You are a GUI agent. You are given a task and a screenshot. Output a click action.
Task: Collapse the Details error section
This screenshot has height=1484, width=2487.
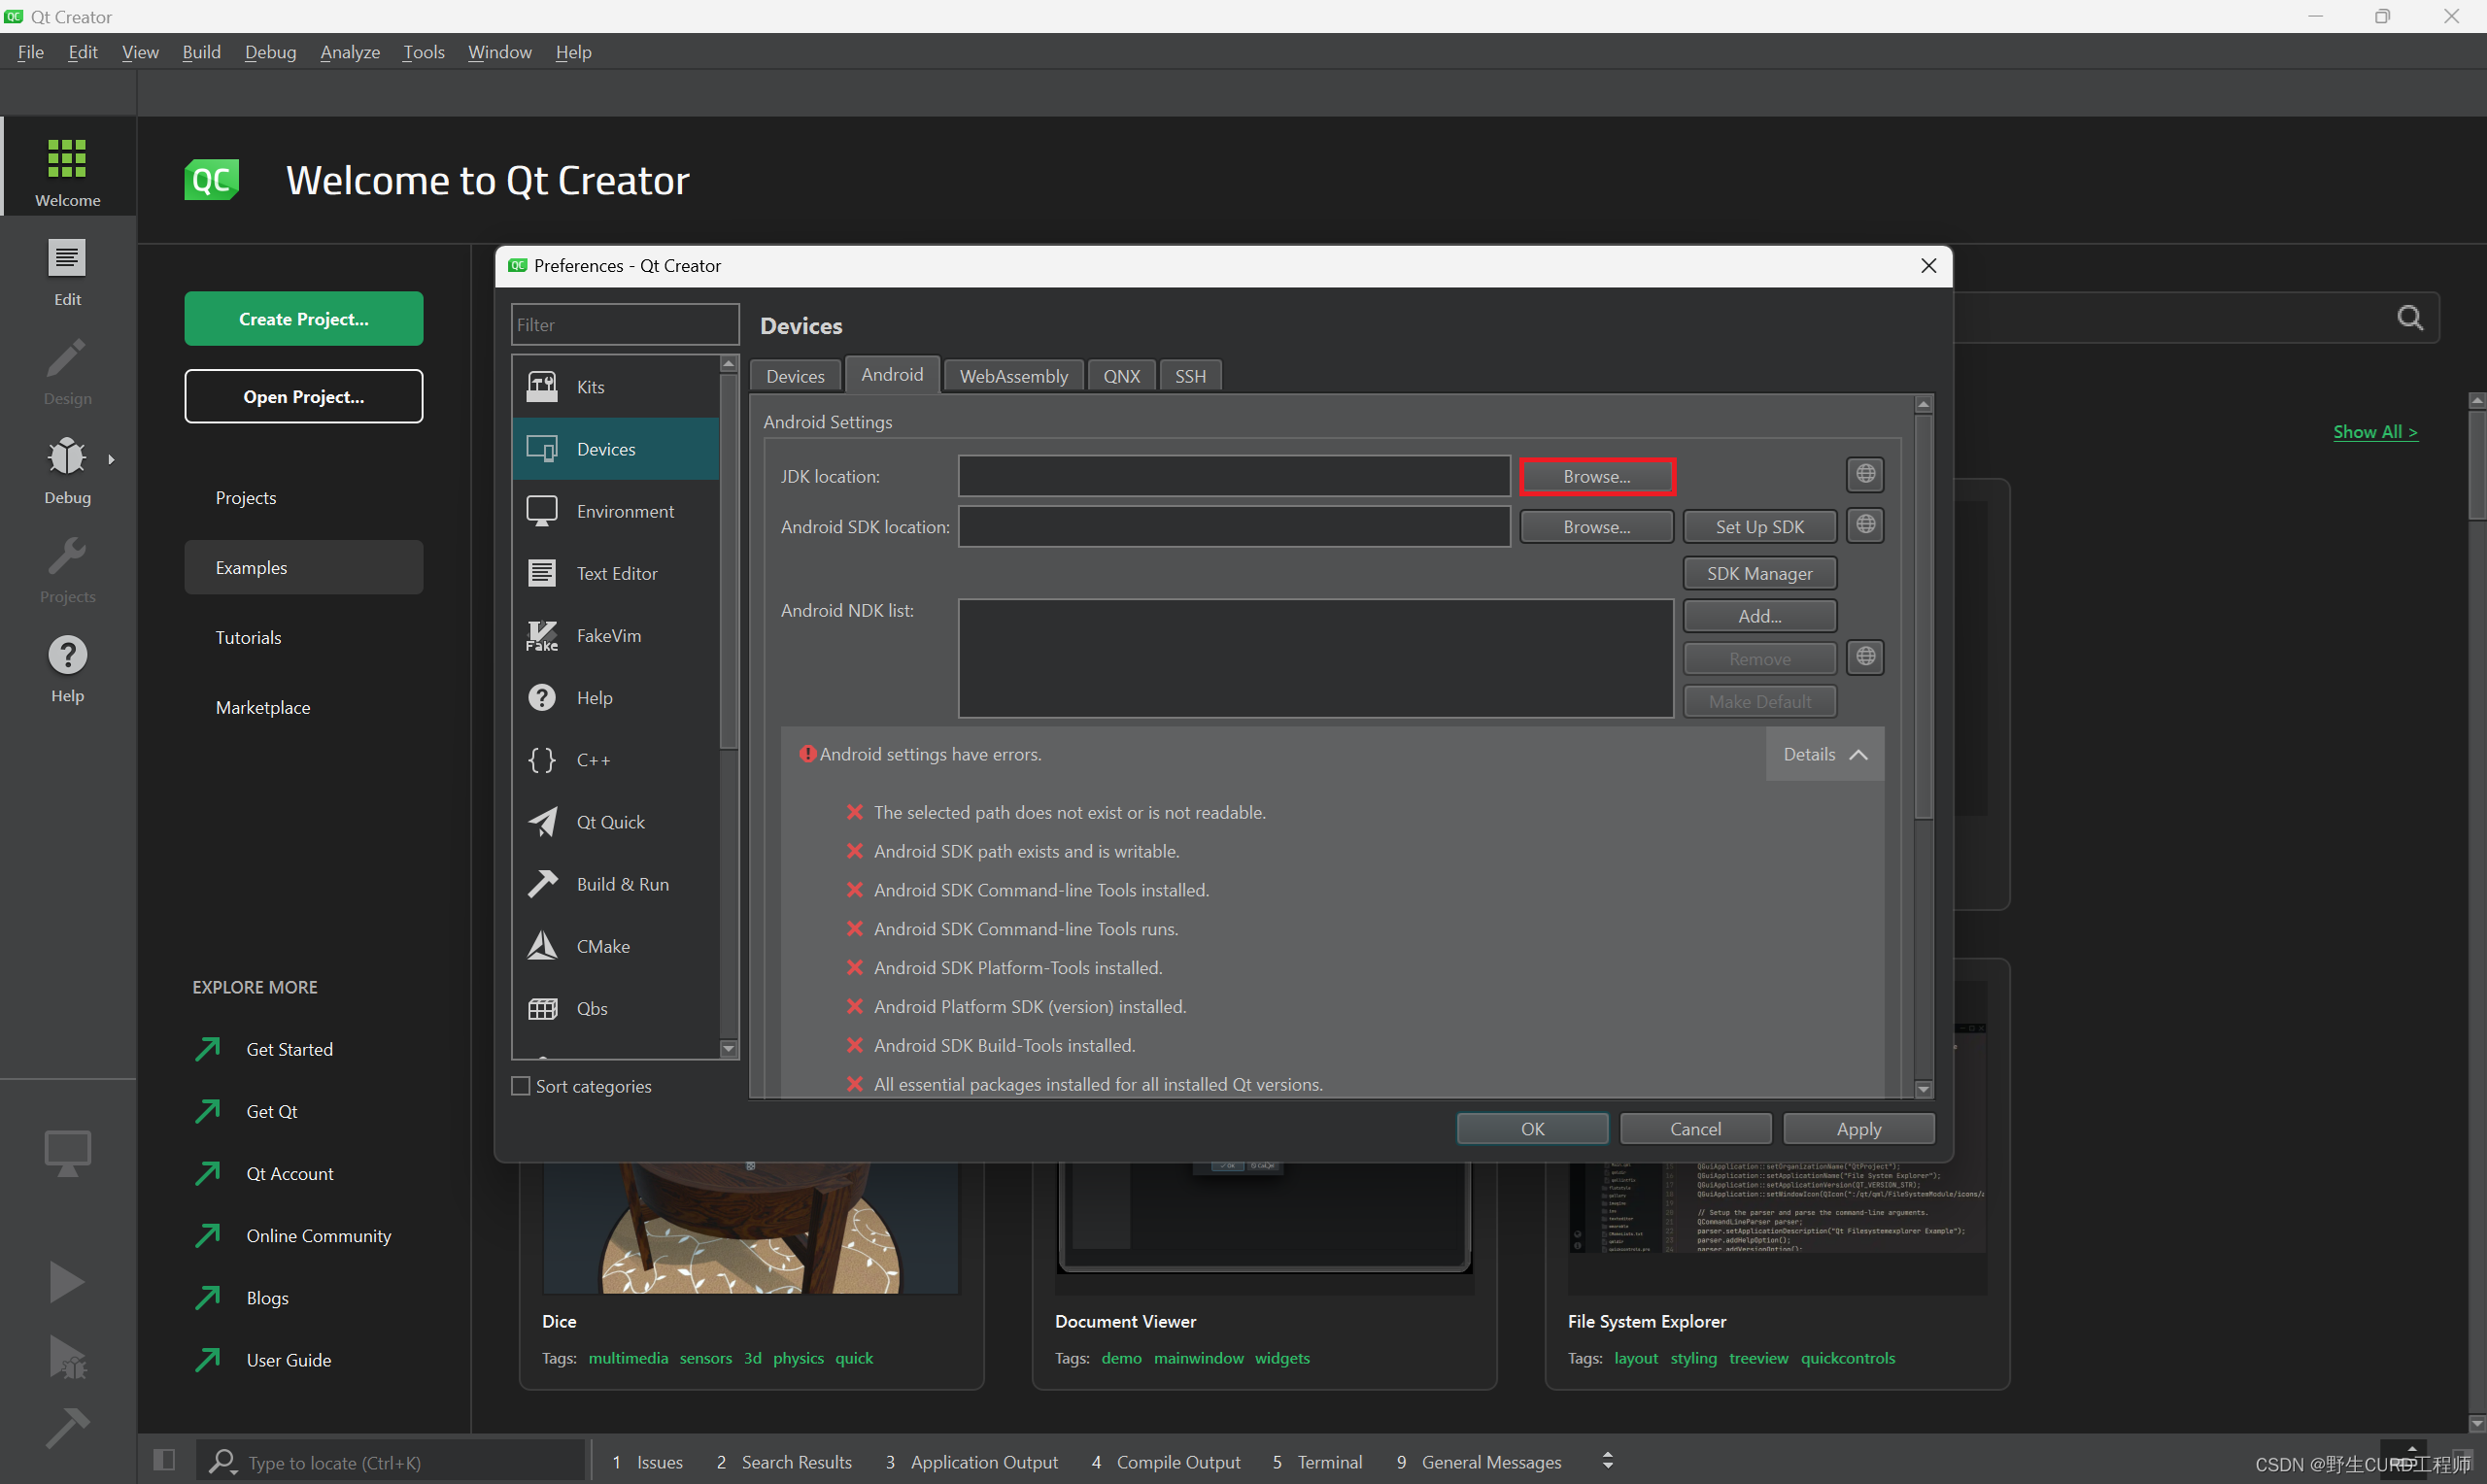(x=1824, y=754)
